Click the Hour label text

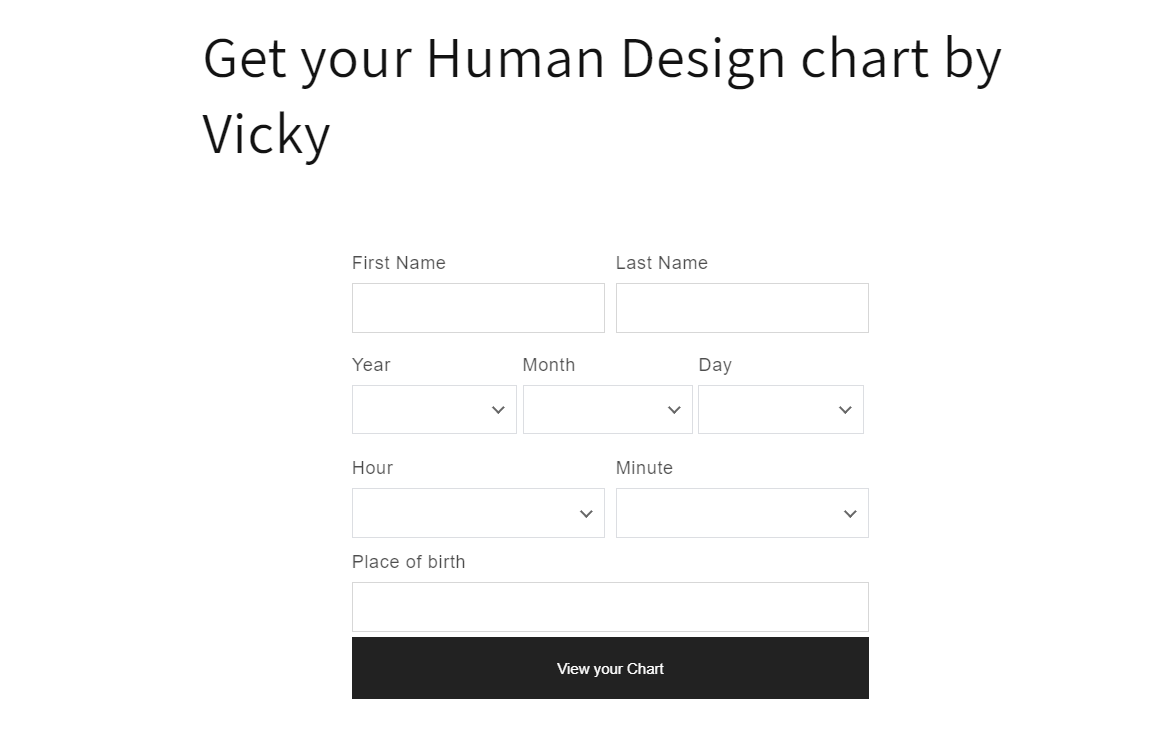tap(372, 468)
